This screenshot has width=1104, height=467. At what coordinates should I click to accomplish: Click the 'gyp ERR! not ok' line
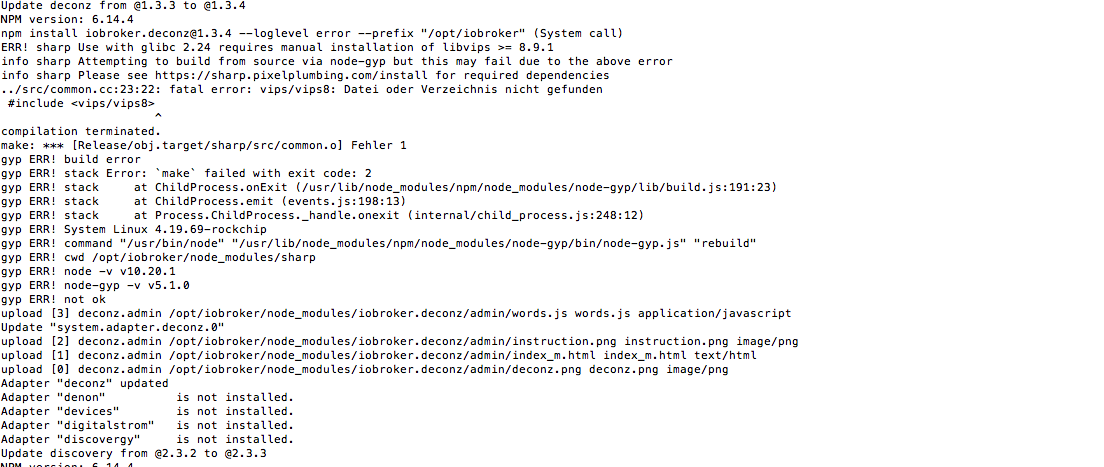click(x=53, y=299)
